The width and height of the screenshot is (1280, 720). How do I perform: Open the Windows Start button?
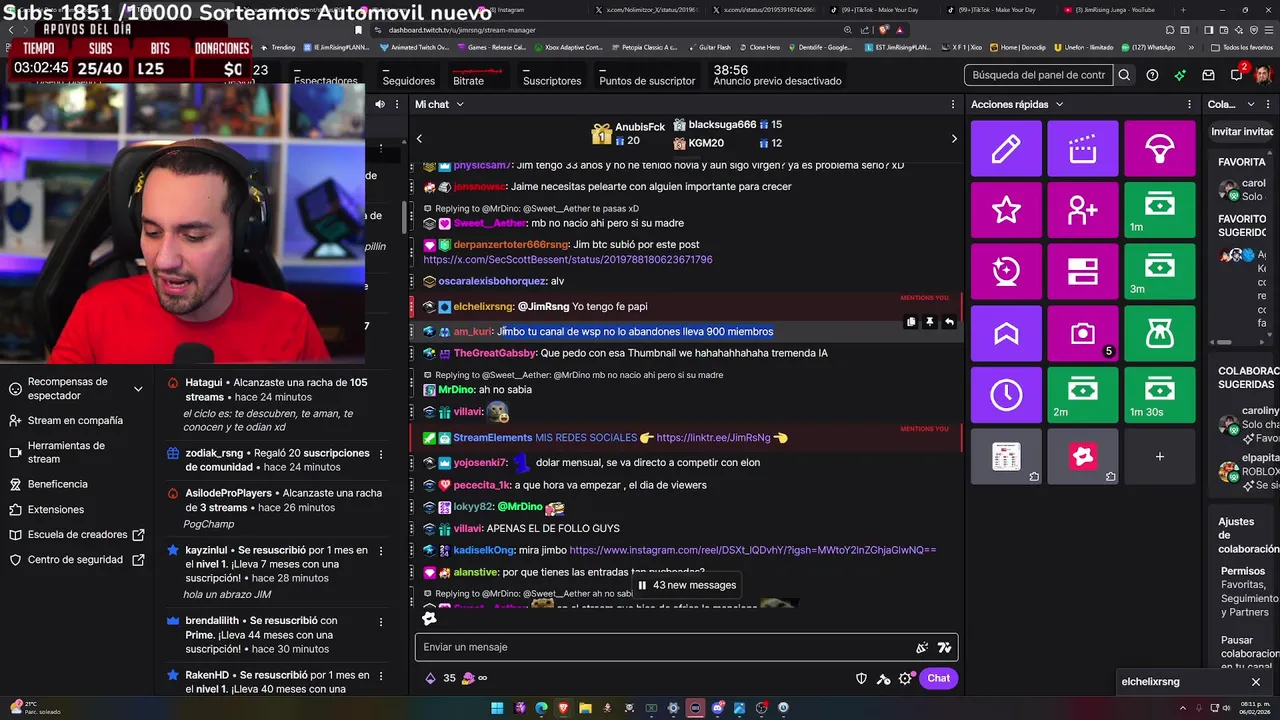(497, 708)
